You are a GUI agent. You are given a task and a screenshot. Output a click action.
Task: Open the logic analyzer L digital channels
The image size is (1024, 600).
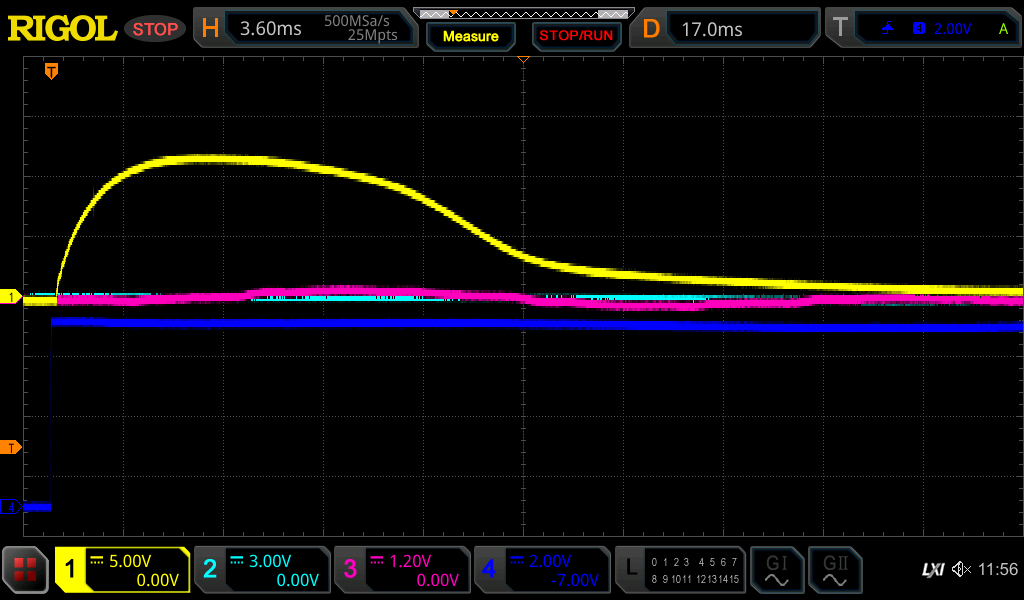pos(682,570)
